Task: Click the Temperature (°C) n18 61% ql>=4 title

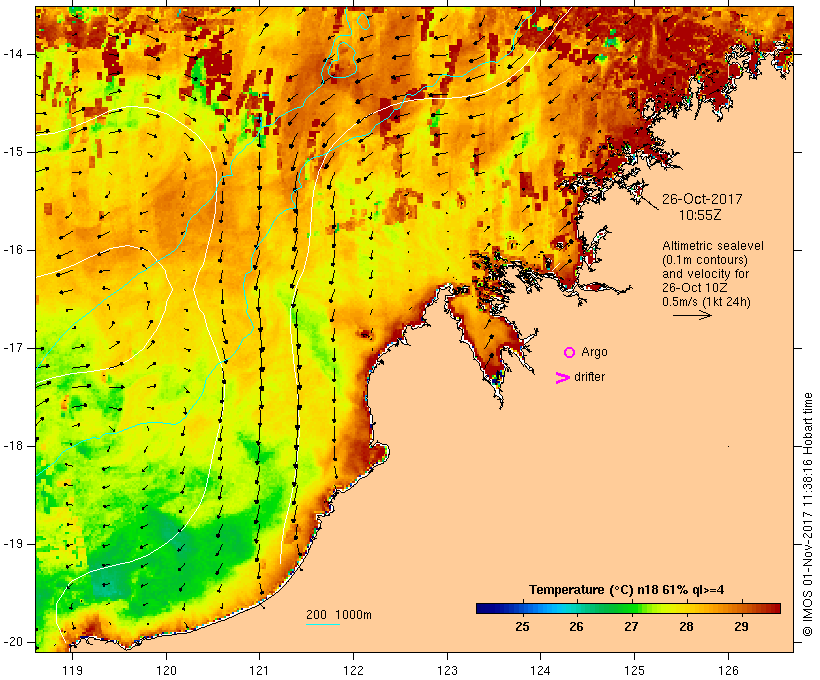Action: [627, 590]
